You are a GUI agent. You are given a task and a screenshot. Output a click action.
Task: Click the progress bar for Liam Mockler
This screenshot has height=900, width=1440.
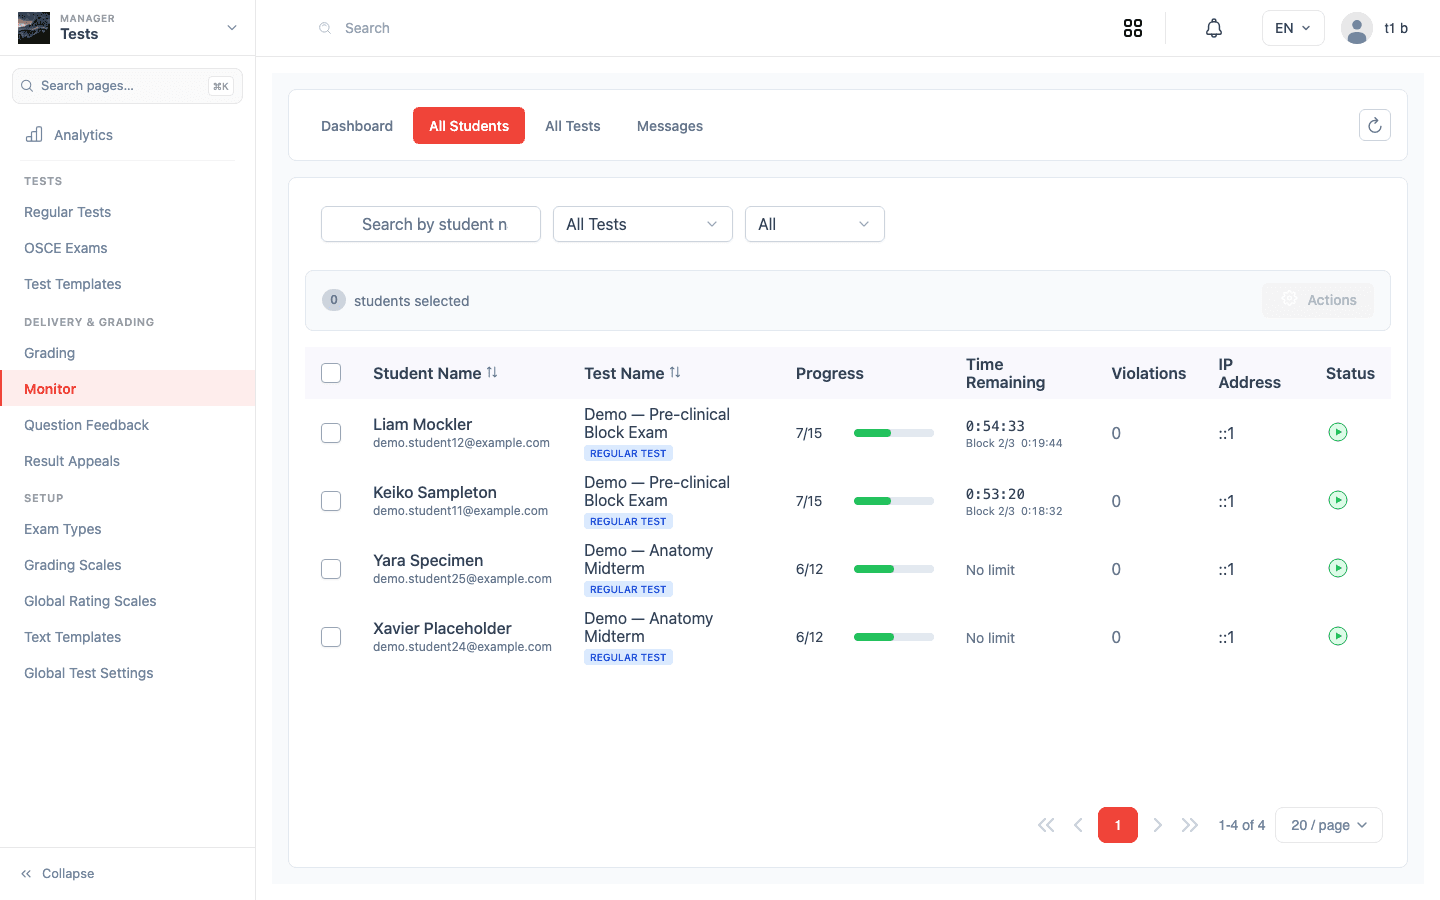[894, 433]
